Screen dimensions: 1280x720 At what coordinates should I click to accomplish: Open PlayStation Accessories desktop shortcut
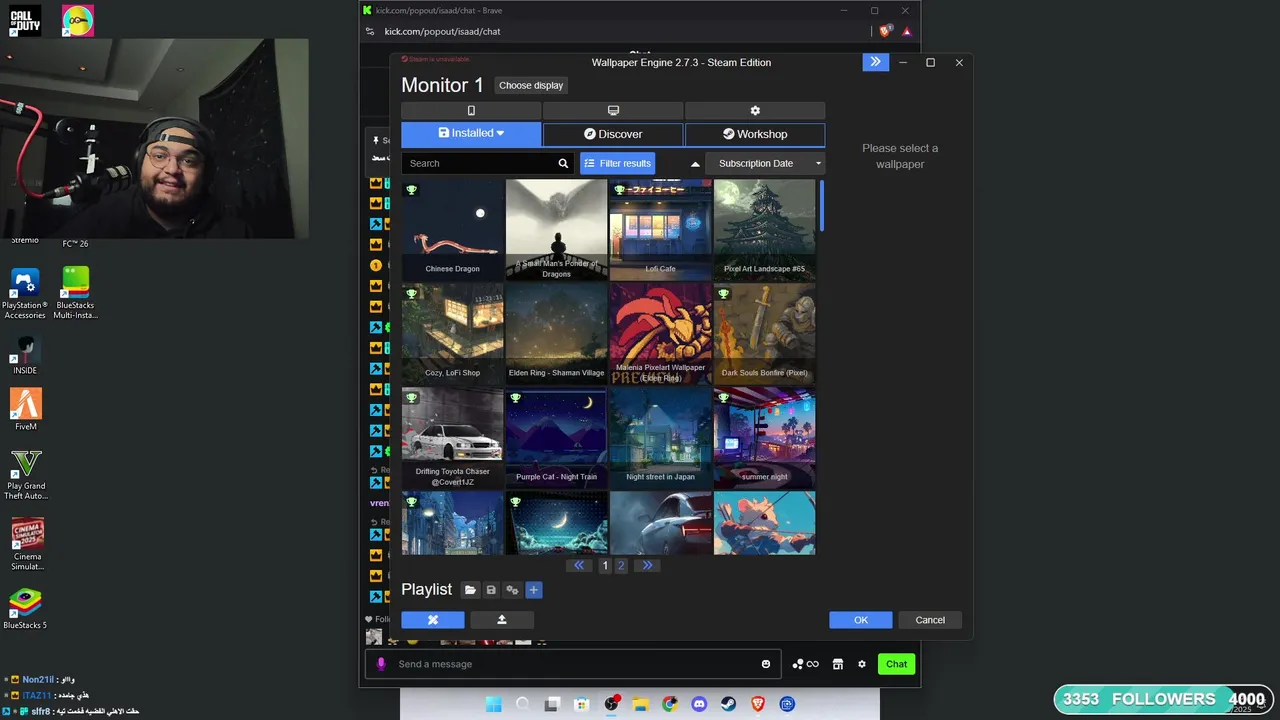25,293
